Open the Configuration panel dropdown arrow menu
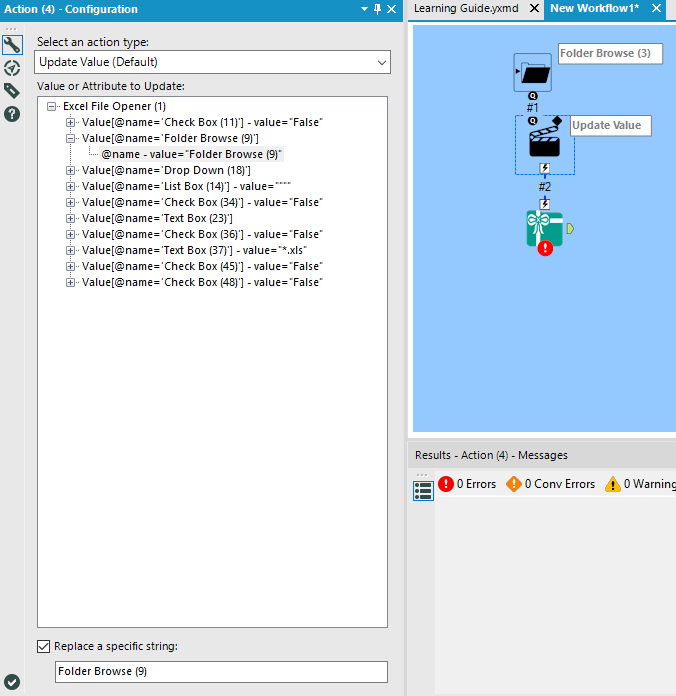The height and width of the screenshot is (696, 676). (x=364, y=9)
